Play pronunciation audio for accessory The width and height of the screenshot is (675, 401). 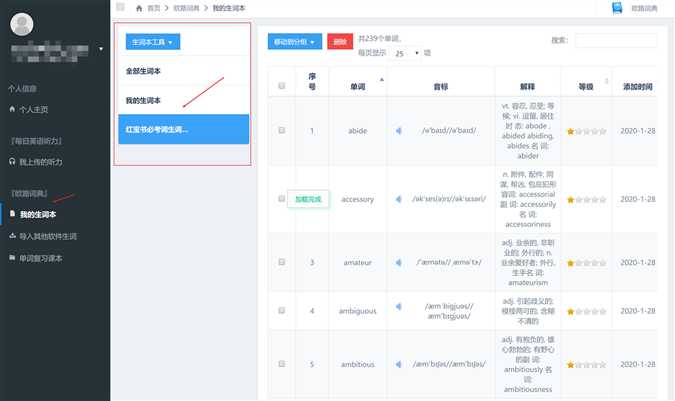(x=399, y=199)
